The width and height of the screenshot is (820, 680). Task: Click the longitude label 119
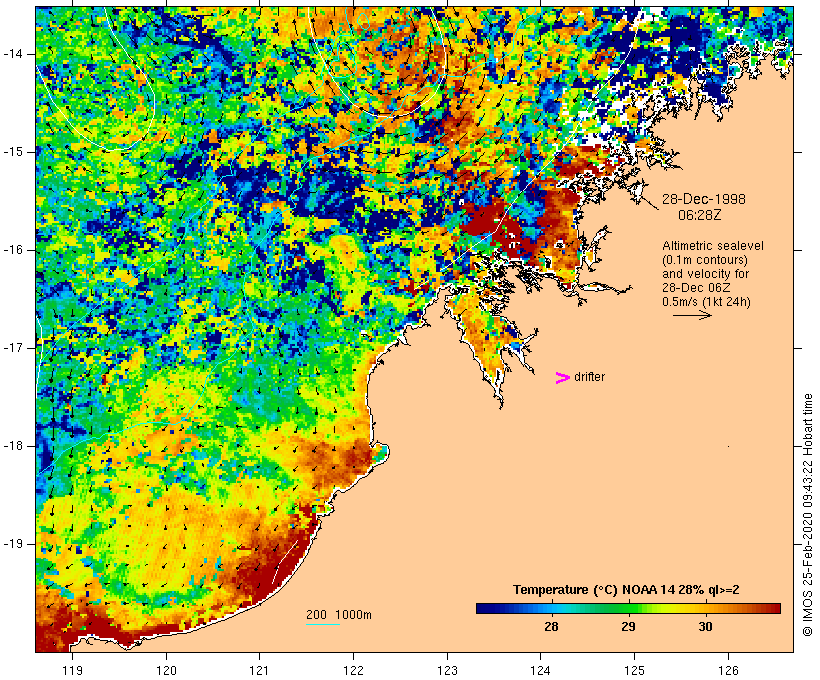(72, 670)
